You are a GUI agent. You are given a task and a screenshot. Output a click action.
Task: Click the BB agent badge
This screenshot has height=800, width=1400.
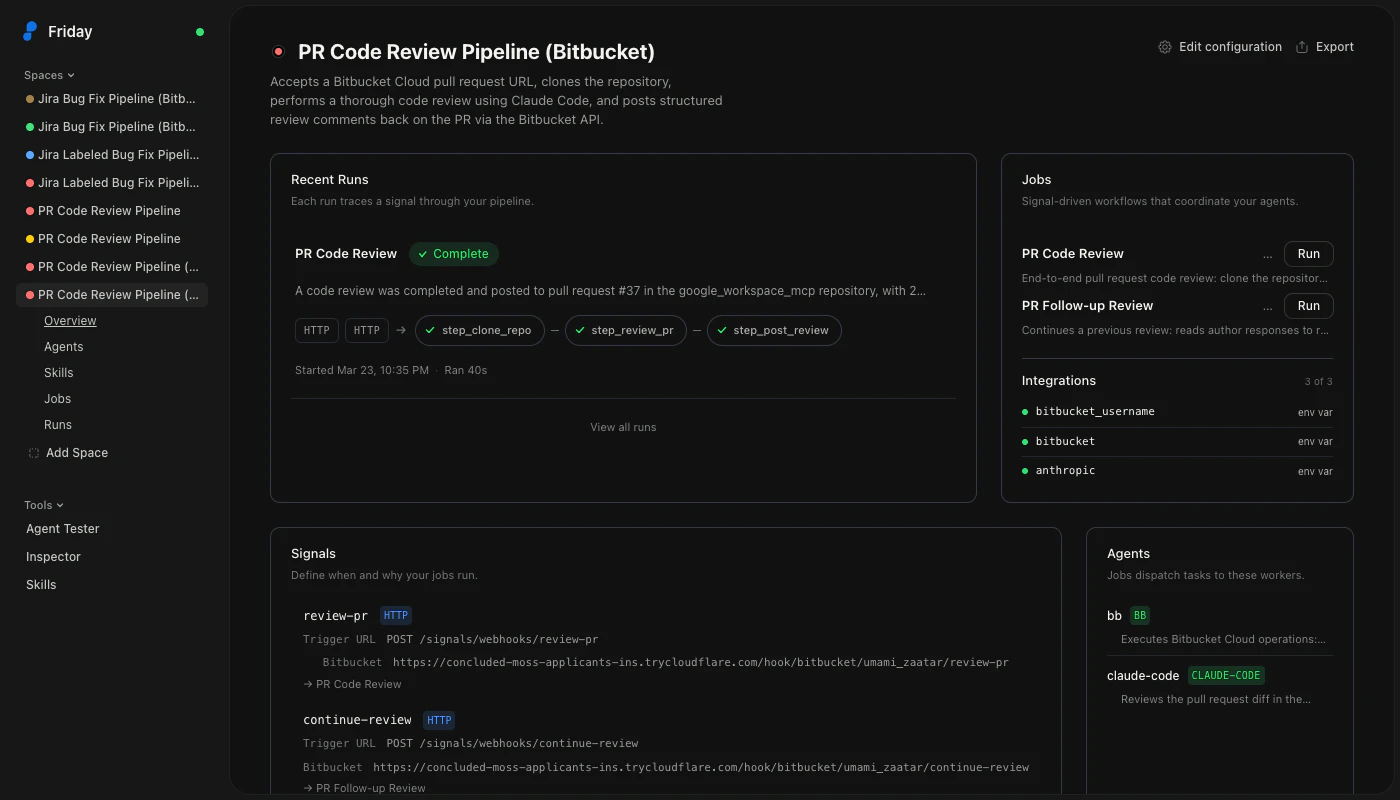(1140, 616)
